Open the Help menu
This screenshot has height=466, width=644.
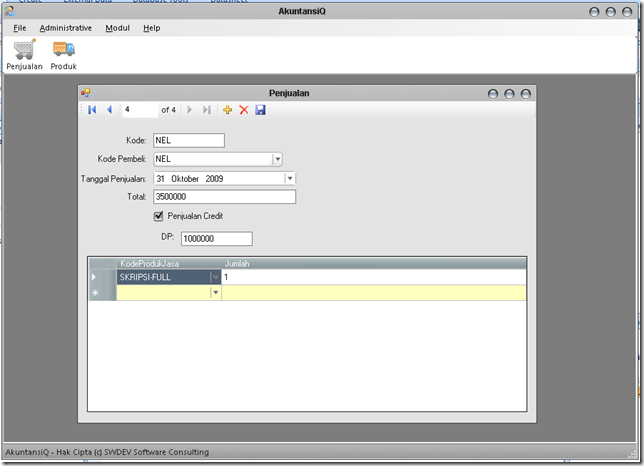click(152, 28)
